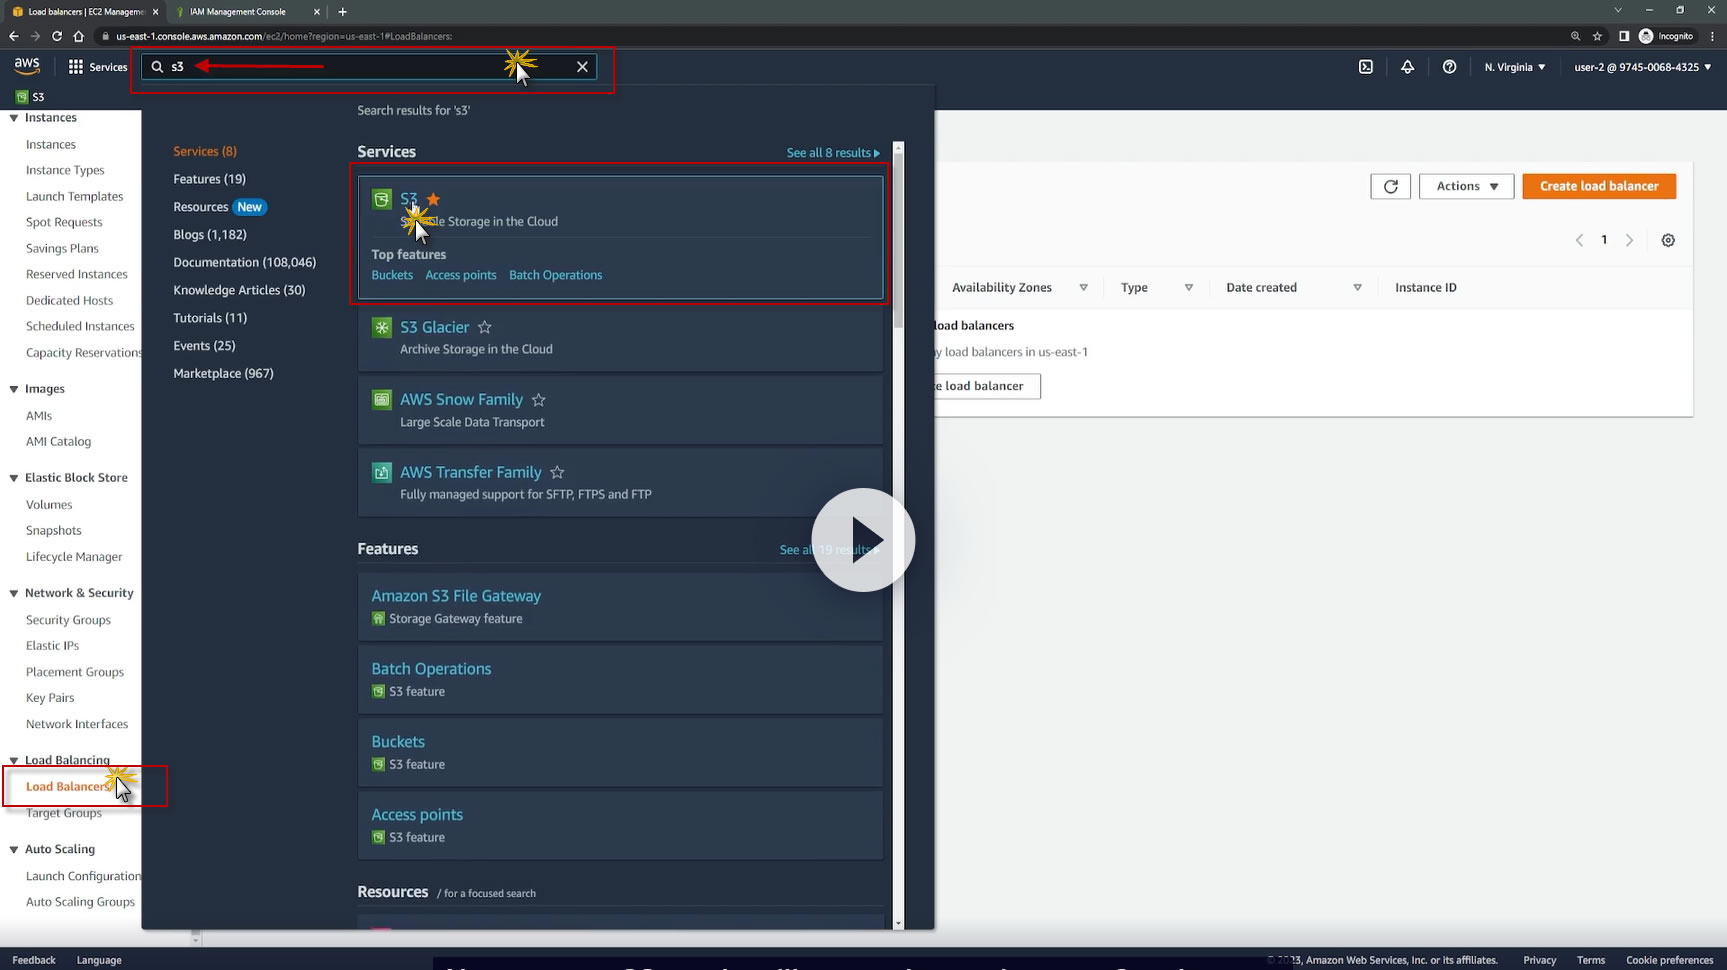The width and height of the screenshot is (1727, 970).
Task: Open the CloudShell icon in the top bar
Action: click(1366, 67)
